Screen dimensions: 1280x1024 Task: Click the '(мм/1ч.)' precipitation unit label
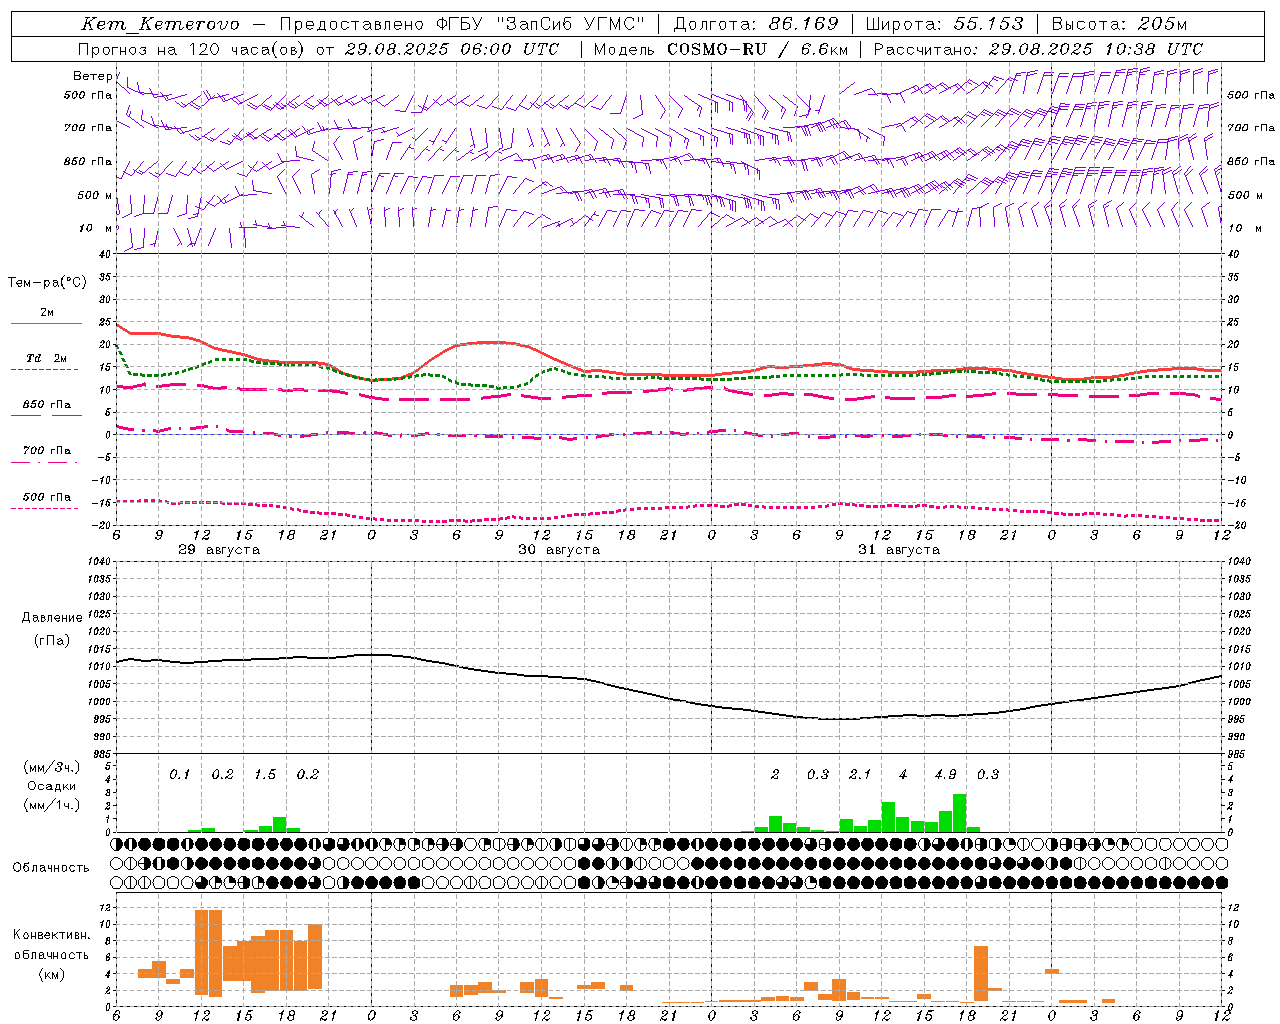[52, 805]
